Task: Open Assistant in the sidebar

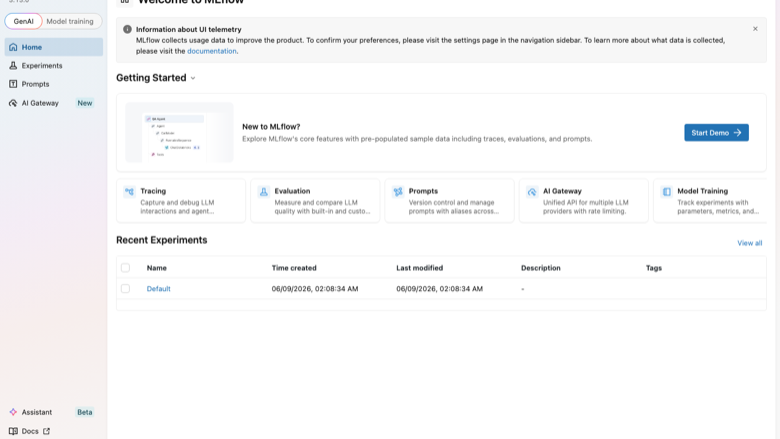Action: tap(54, 412)
